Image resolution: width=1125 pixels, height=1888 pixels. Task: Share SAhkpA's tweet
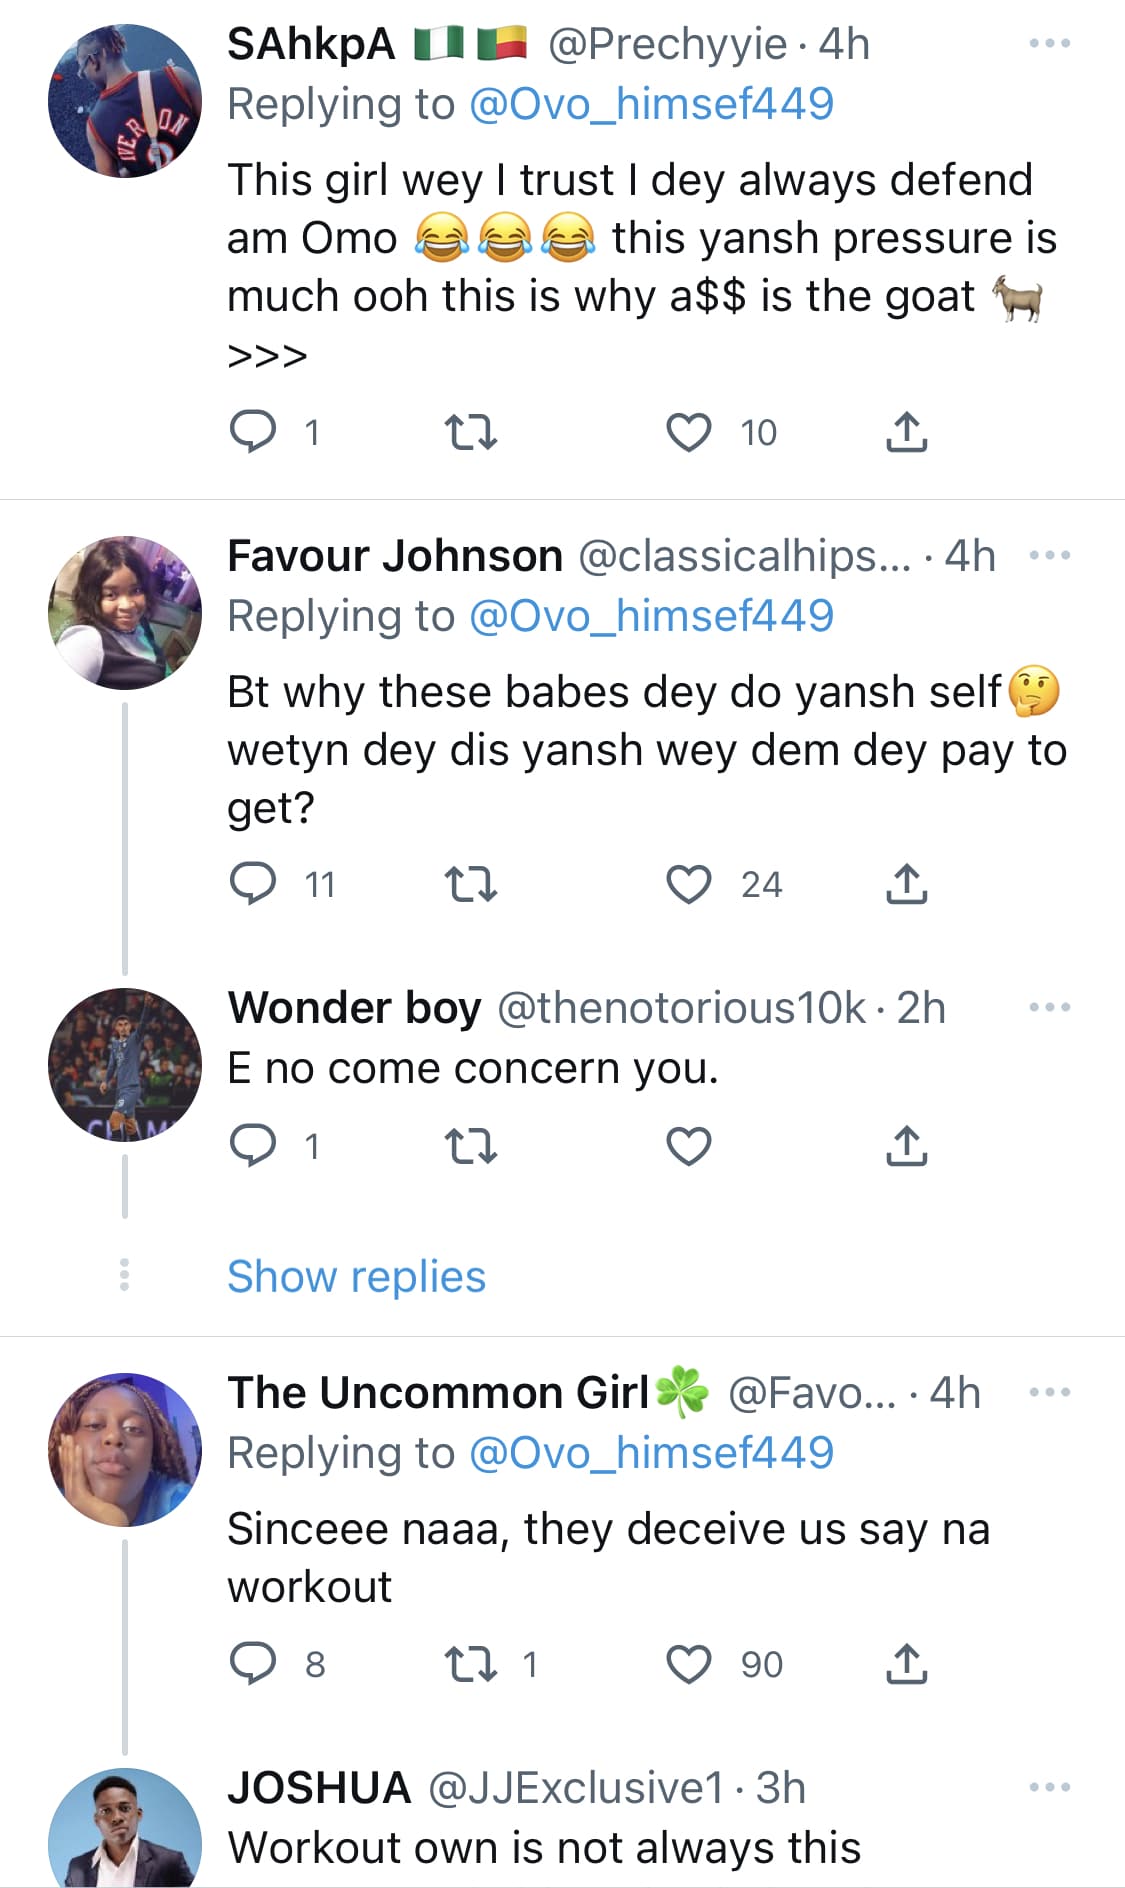tap(906, 432)
